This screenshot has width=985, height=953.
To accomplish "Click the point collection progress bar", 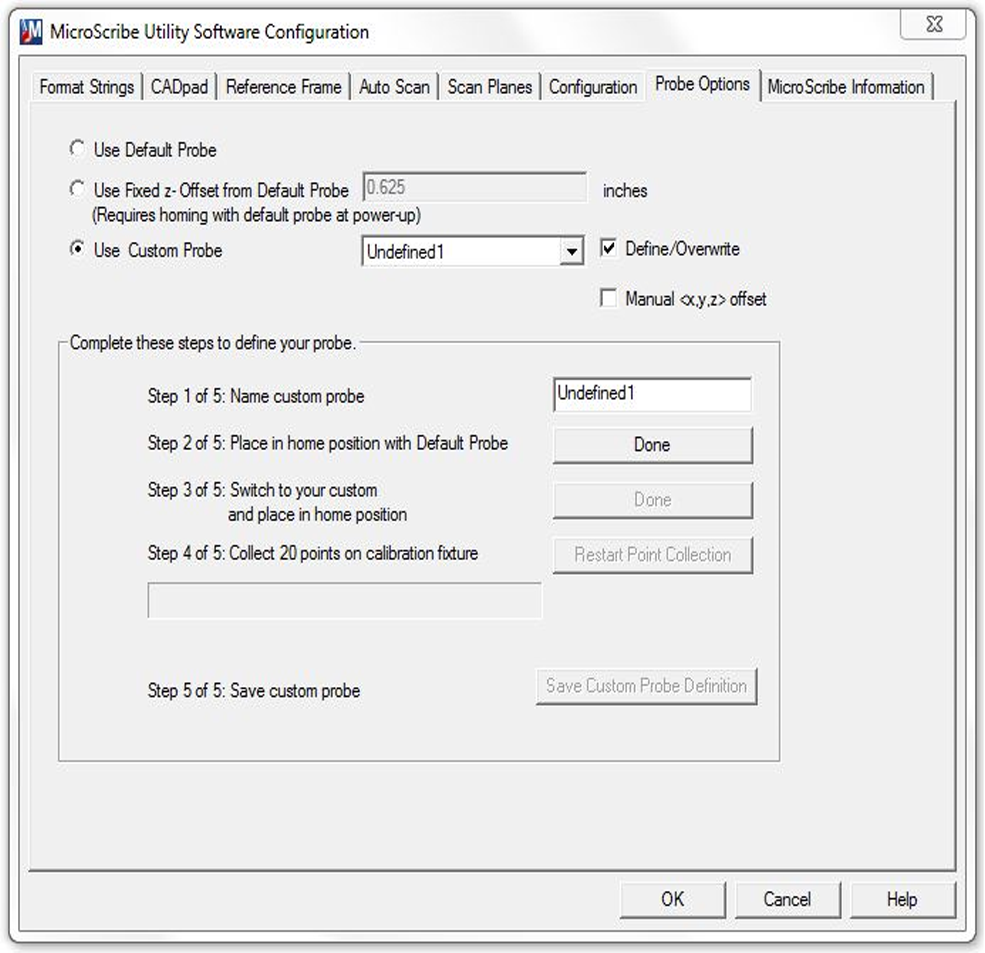I will click(x=344, y=601).
